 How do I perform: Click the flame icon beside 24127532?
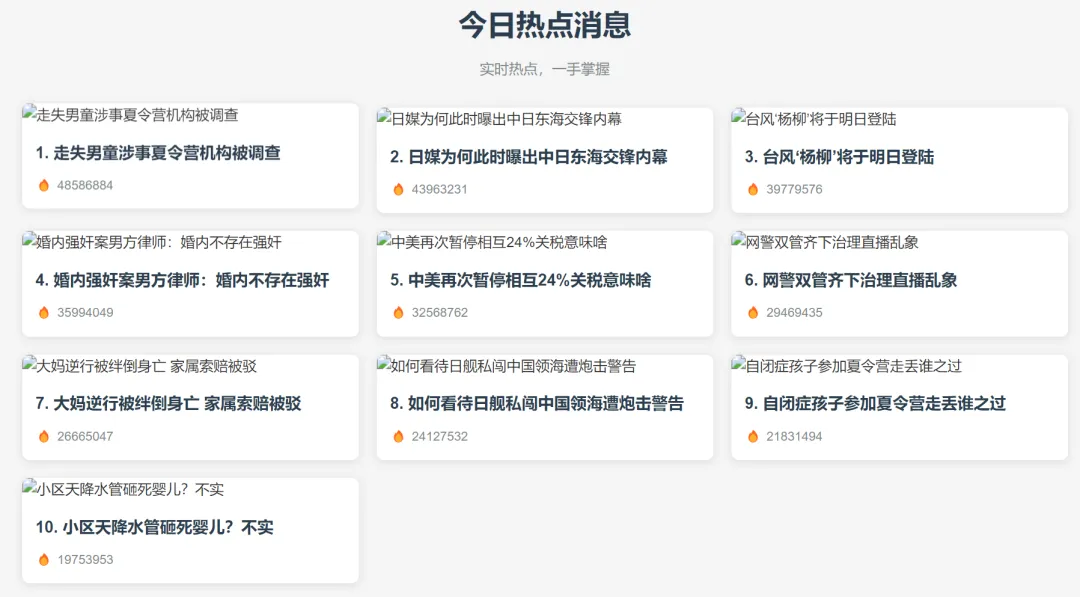coord(398,437)
